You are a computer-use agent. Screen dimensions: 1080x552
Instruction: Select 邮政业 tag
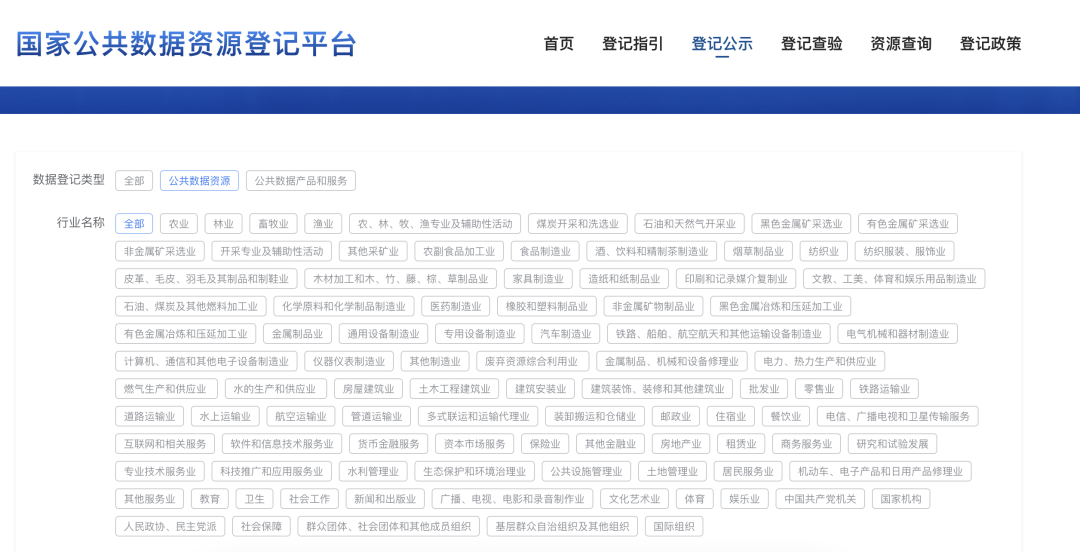tap(676, 416)
